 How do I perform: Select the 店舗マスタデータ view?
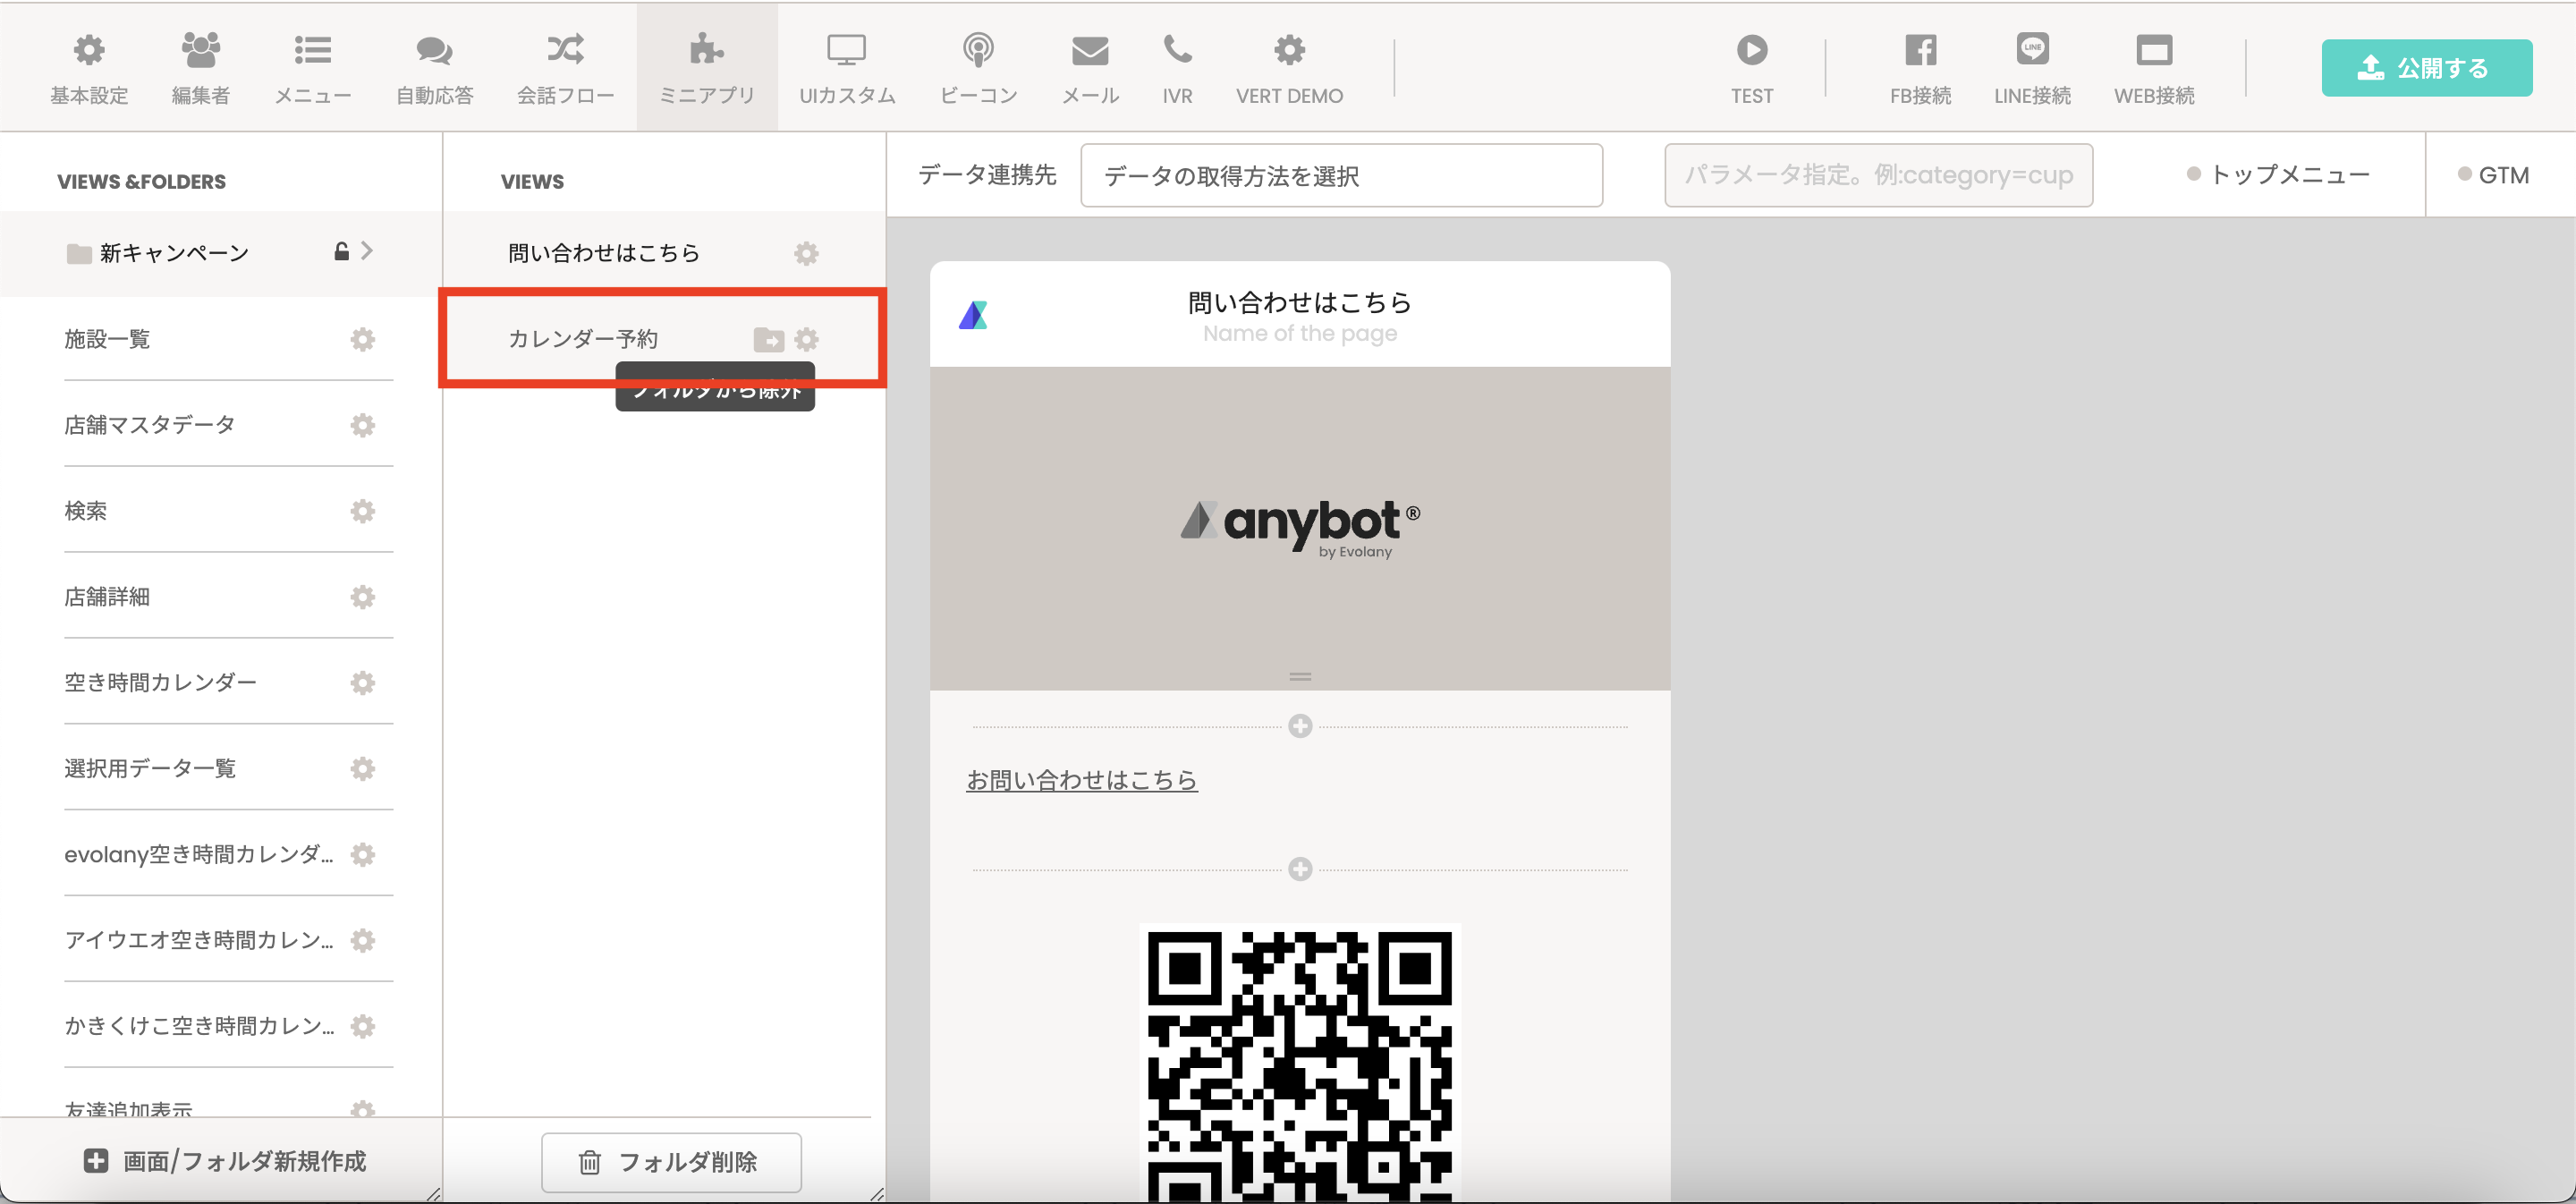tap(150, 425)
